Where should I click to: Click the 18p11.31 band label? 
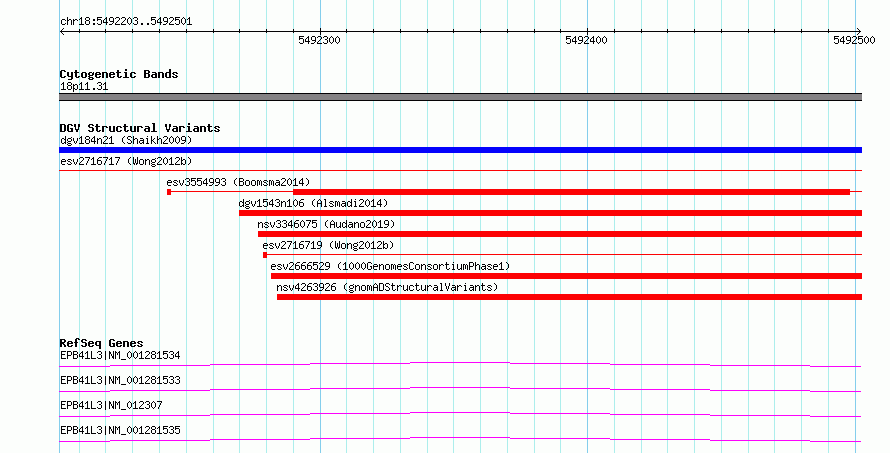[x=84, y=87]
